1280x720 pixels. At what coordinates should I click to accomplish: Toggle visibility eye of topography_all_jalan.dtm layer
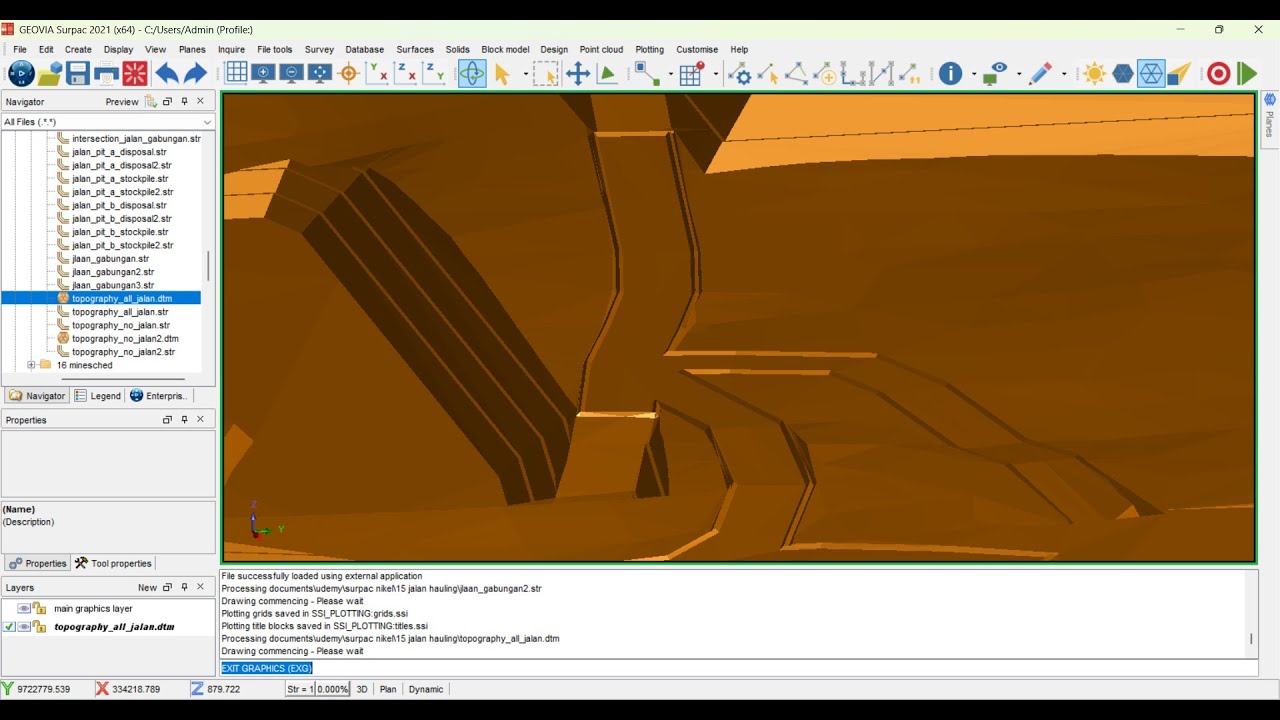(x=24, y=627)
